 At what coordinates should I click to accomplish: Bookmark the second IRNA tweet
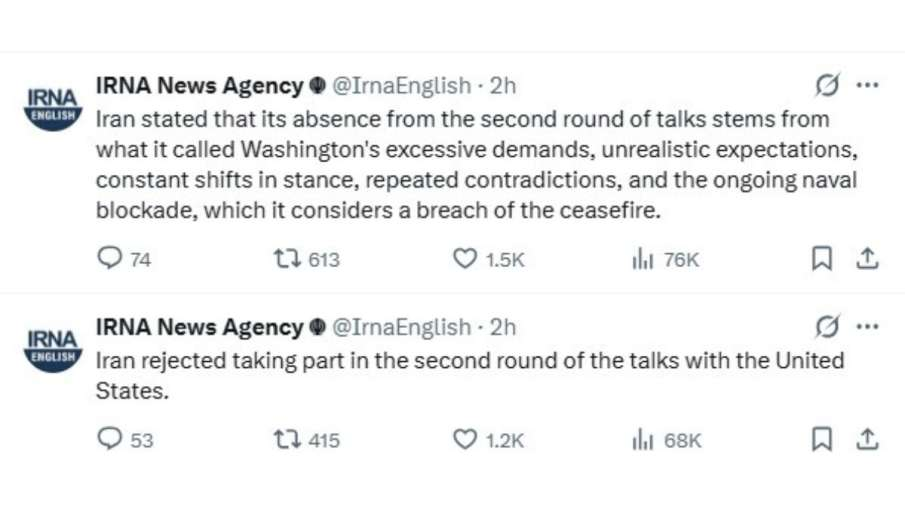click(x=821, y=439)
